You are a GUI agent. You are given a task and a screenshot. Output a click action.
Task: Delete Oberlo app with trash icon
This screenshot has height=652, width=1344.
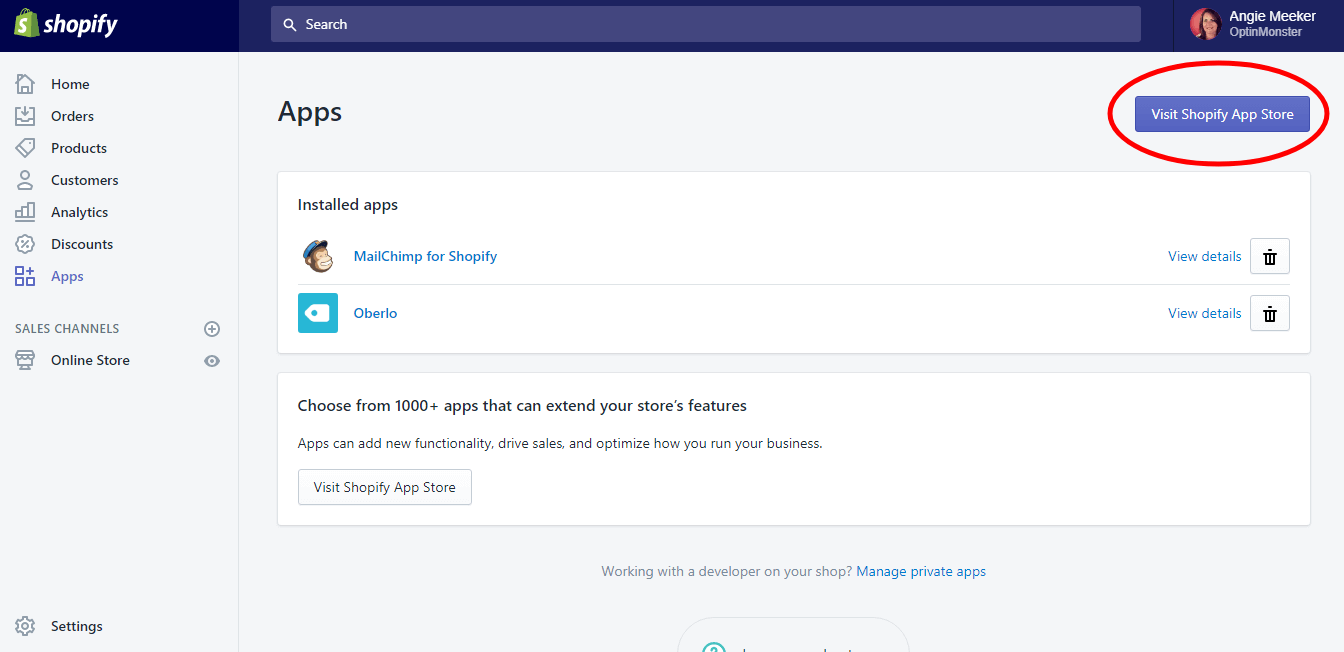[1270, 313]
